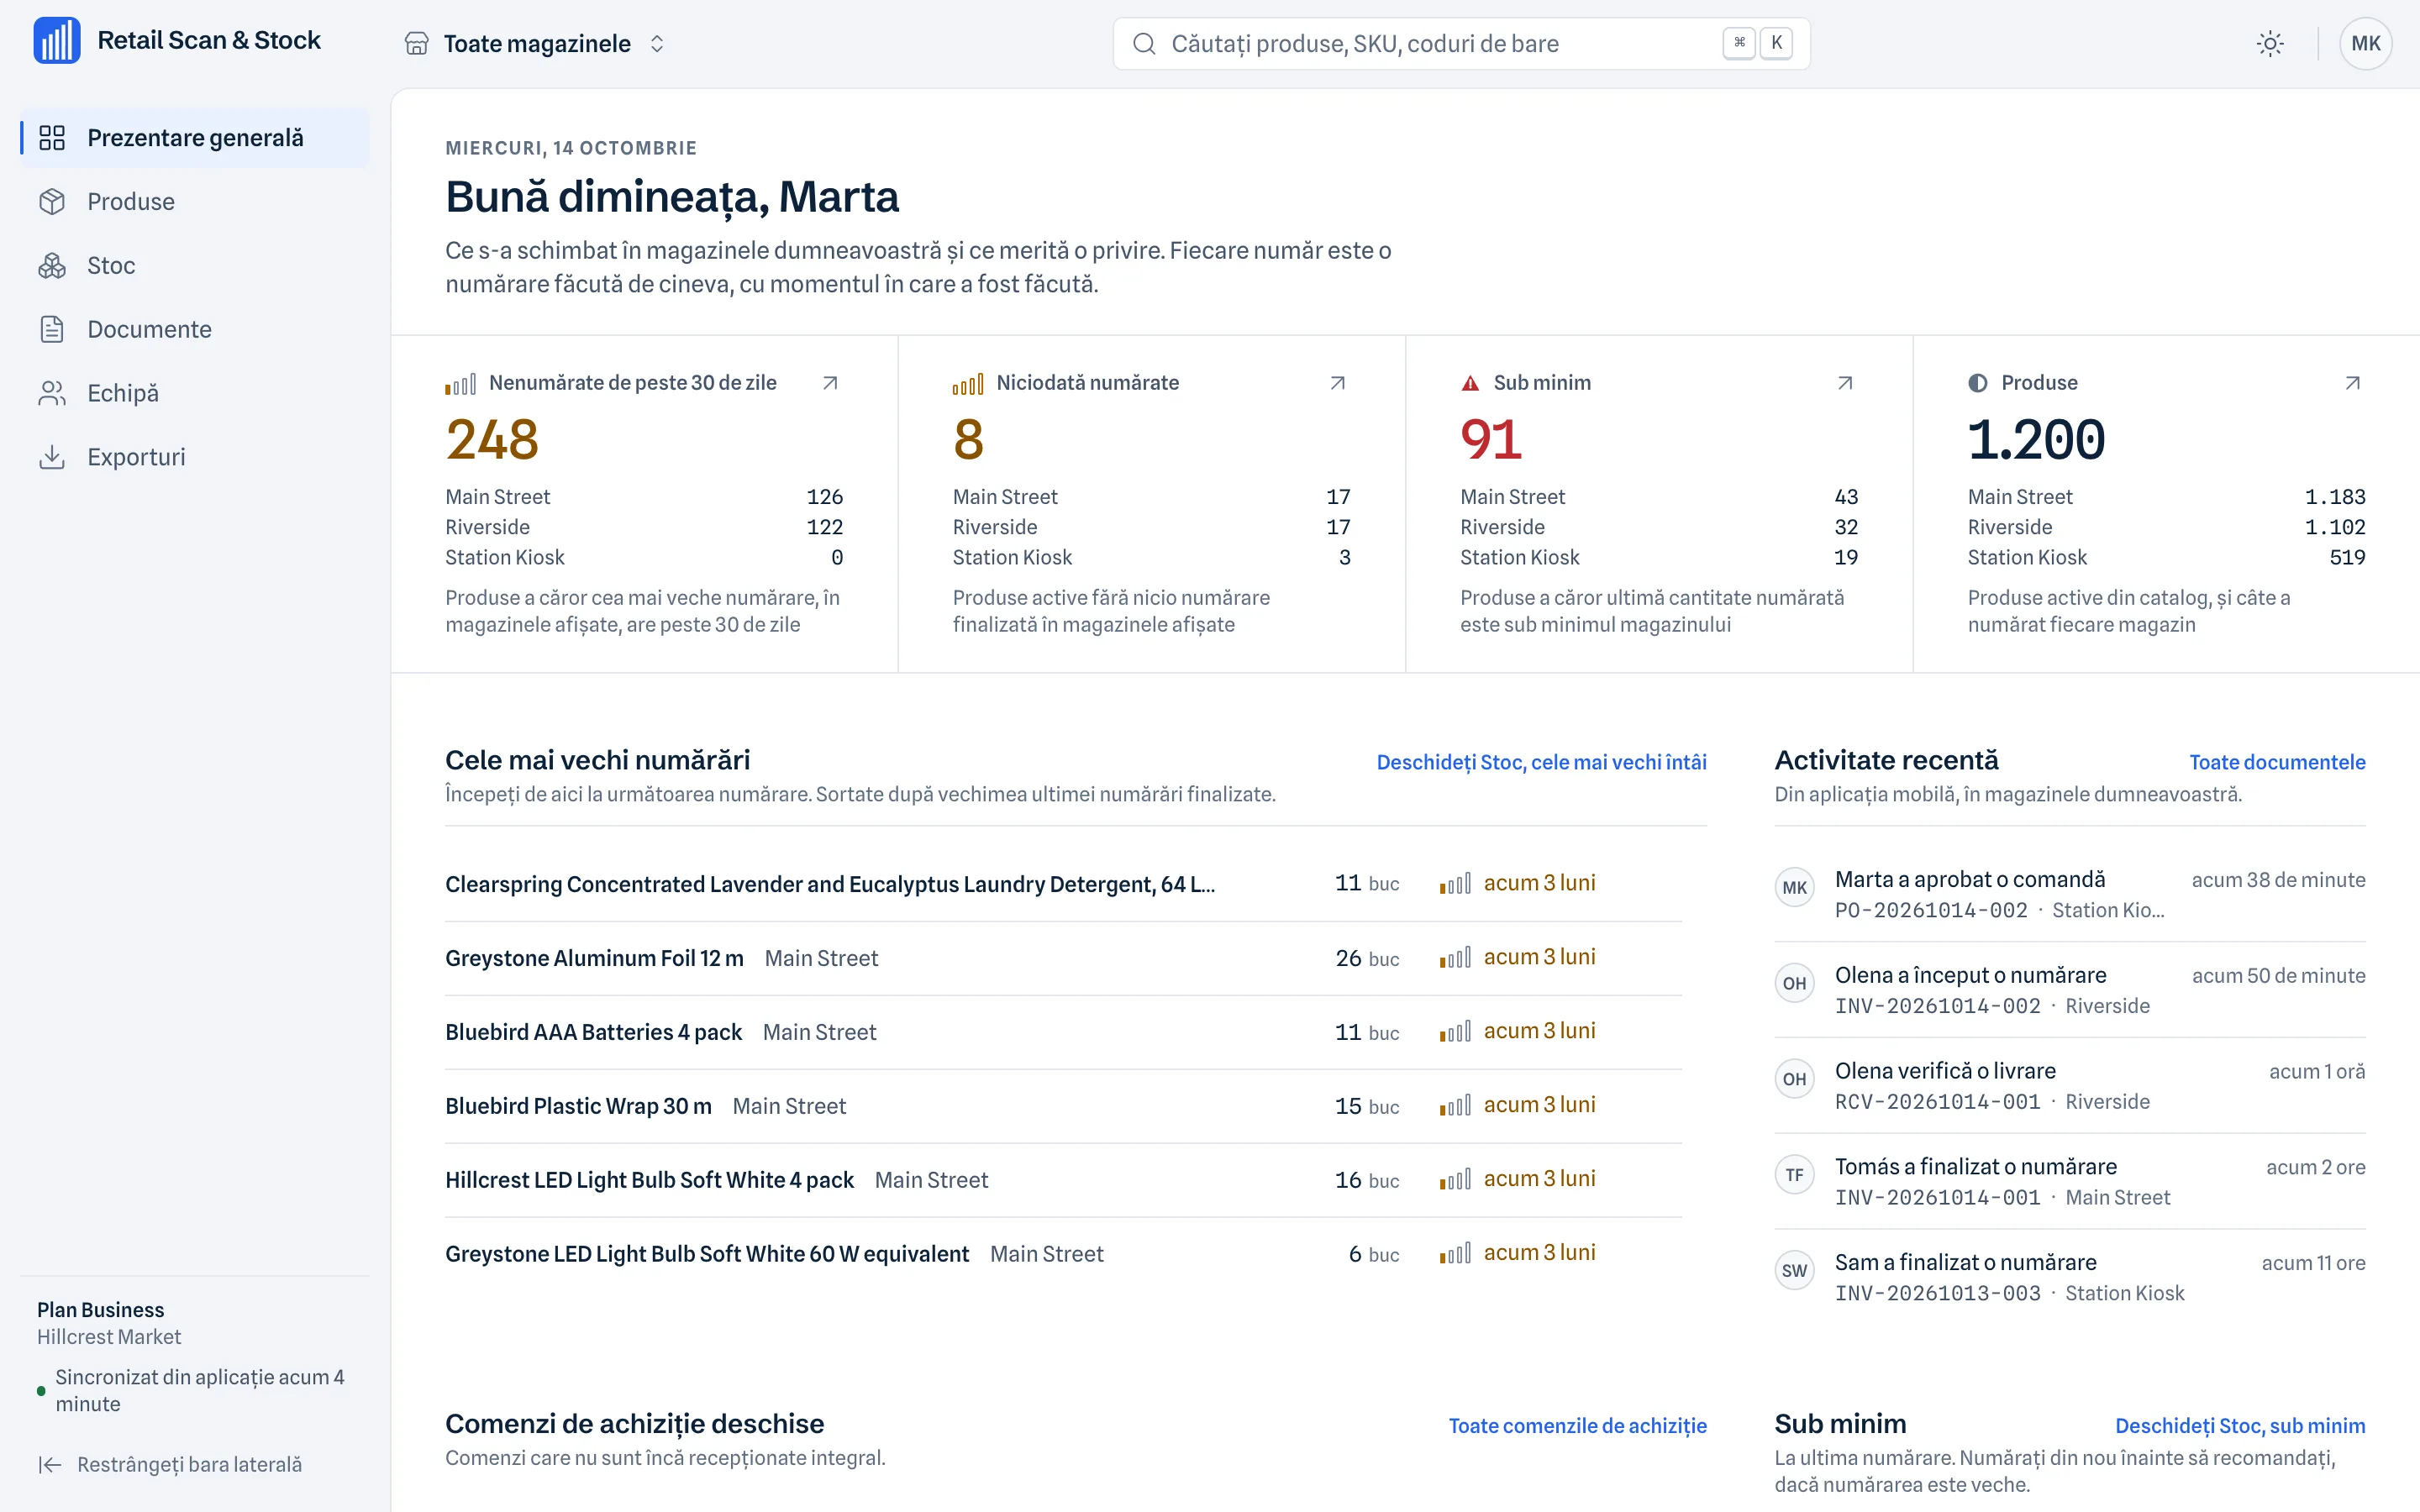This screenshot has height=1512, width=2420.
Task: Select Bluebird AAA Batteries 4 pack row
Action: pyautogui.click(x=1063, y=1032)
